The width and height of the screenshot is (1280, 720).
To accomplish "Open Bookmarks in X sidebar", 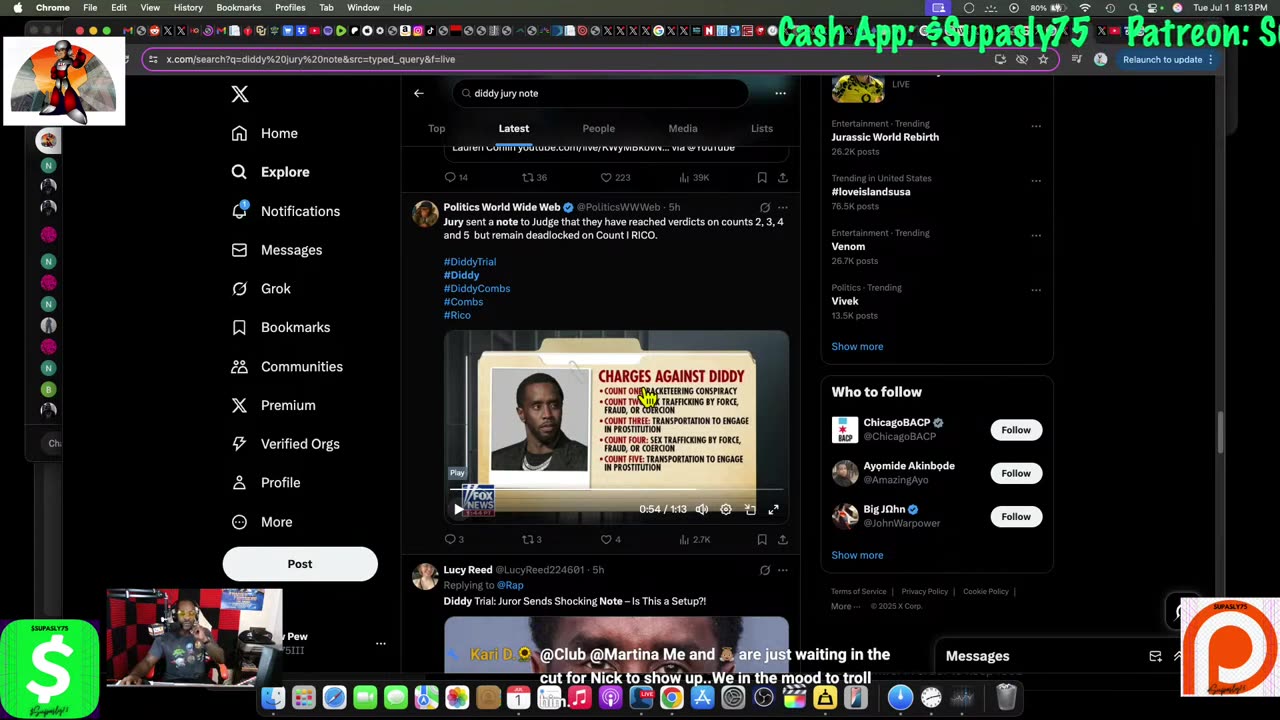I will tap(281, 327).
